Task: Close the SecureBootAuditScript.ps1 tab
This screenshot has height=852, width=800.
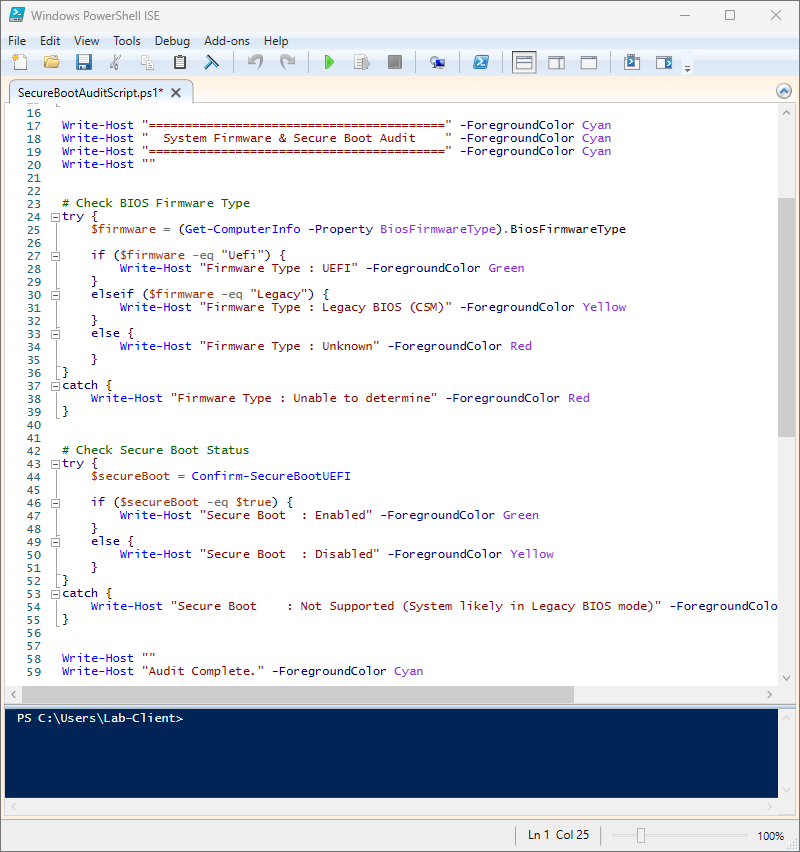Action: [175, 92]
